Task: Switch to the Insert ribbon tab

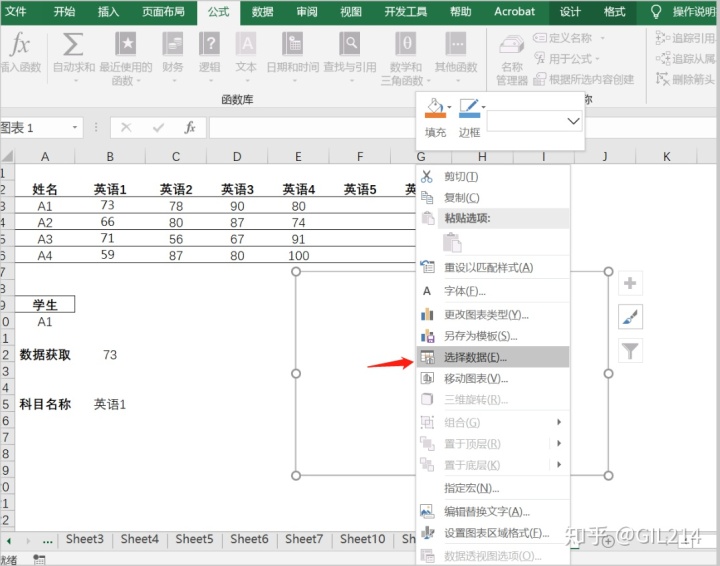Action: pyautogui.click(x=108, y=11)
